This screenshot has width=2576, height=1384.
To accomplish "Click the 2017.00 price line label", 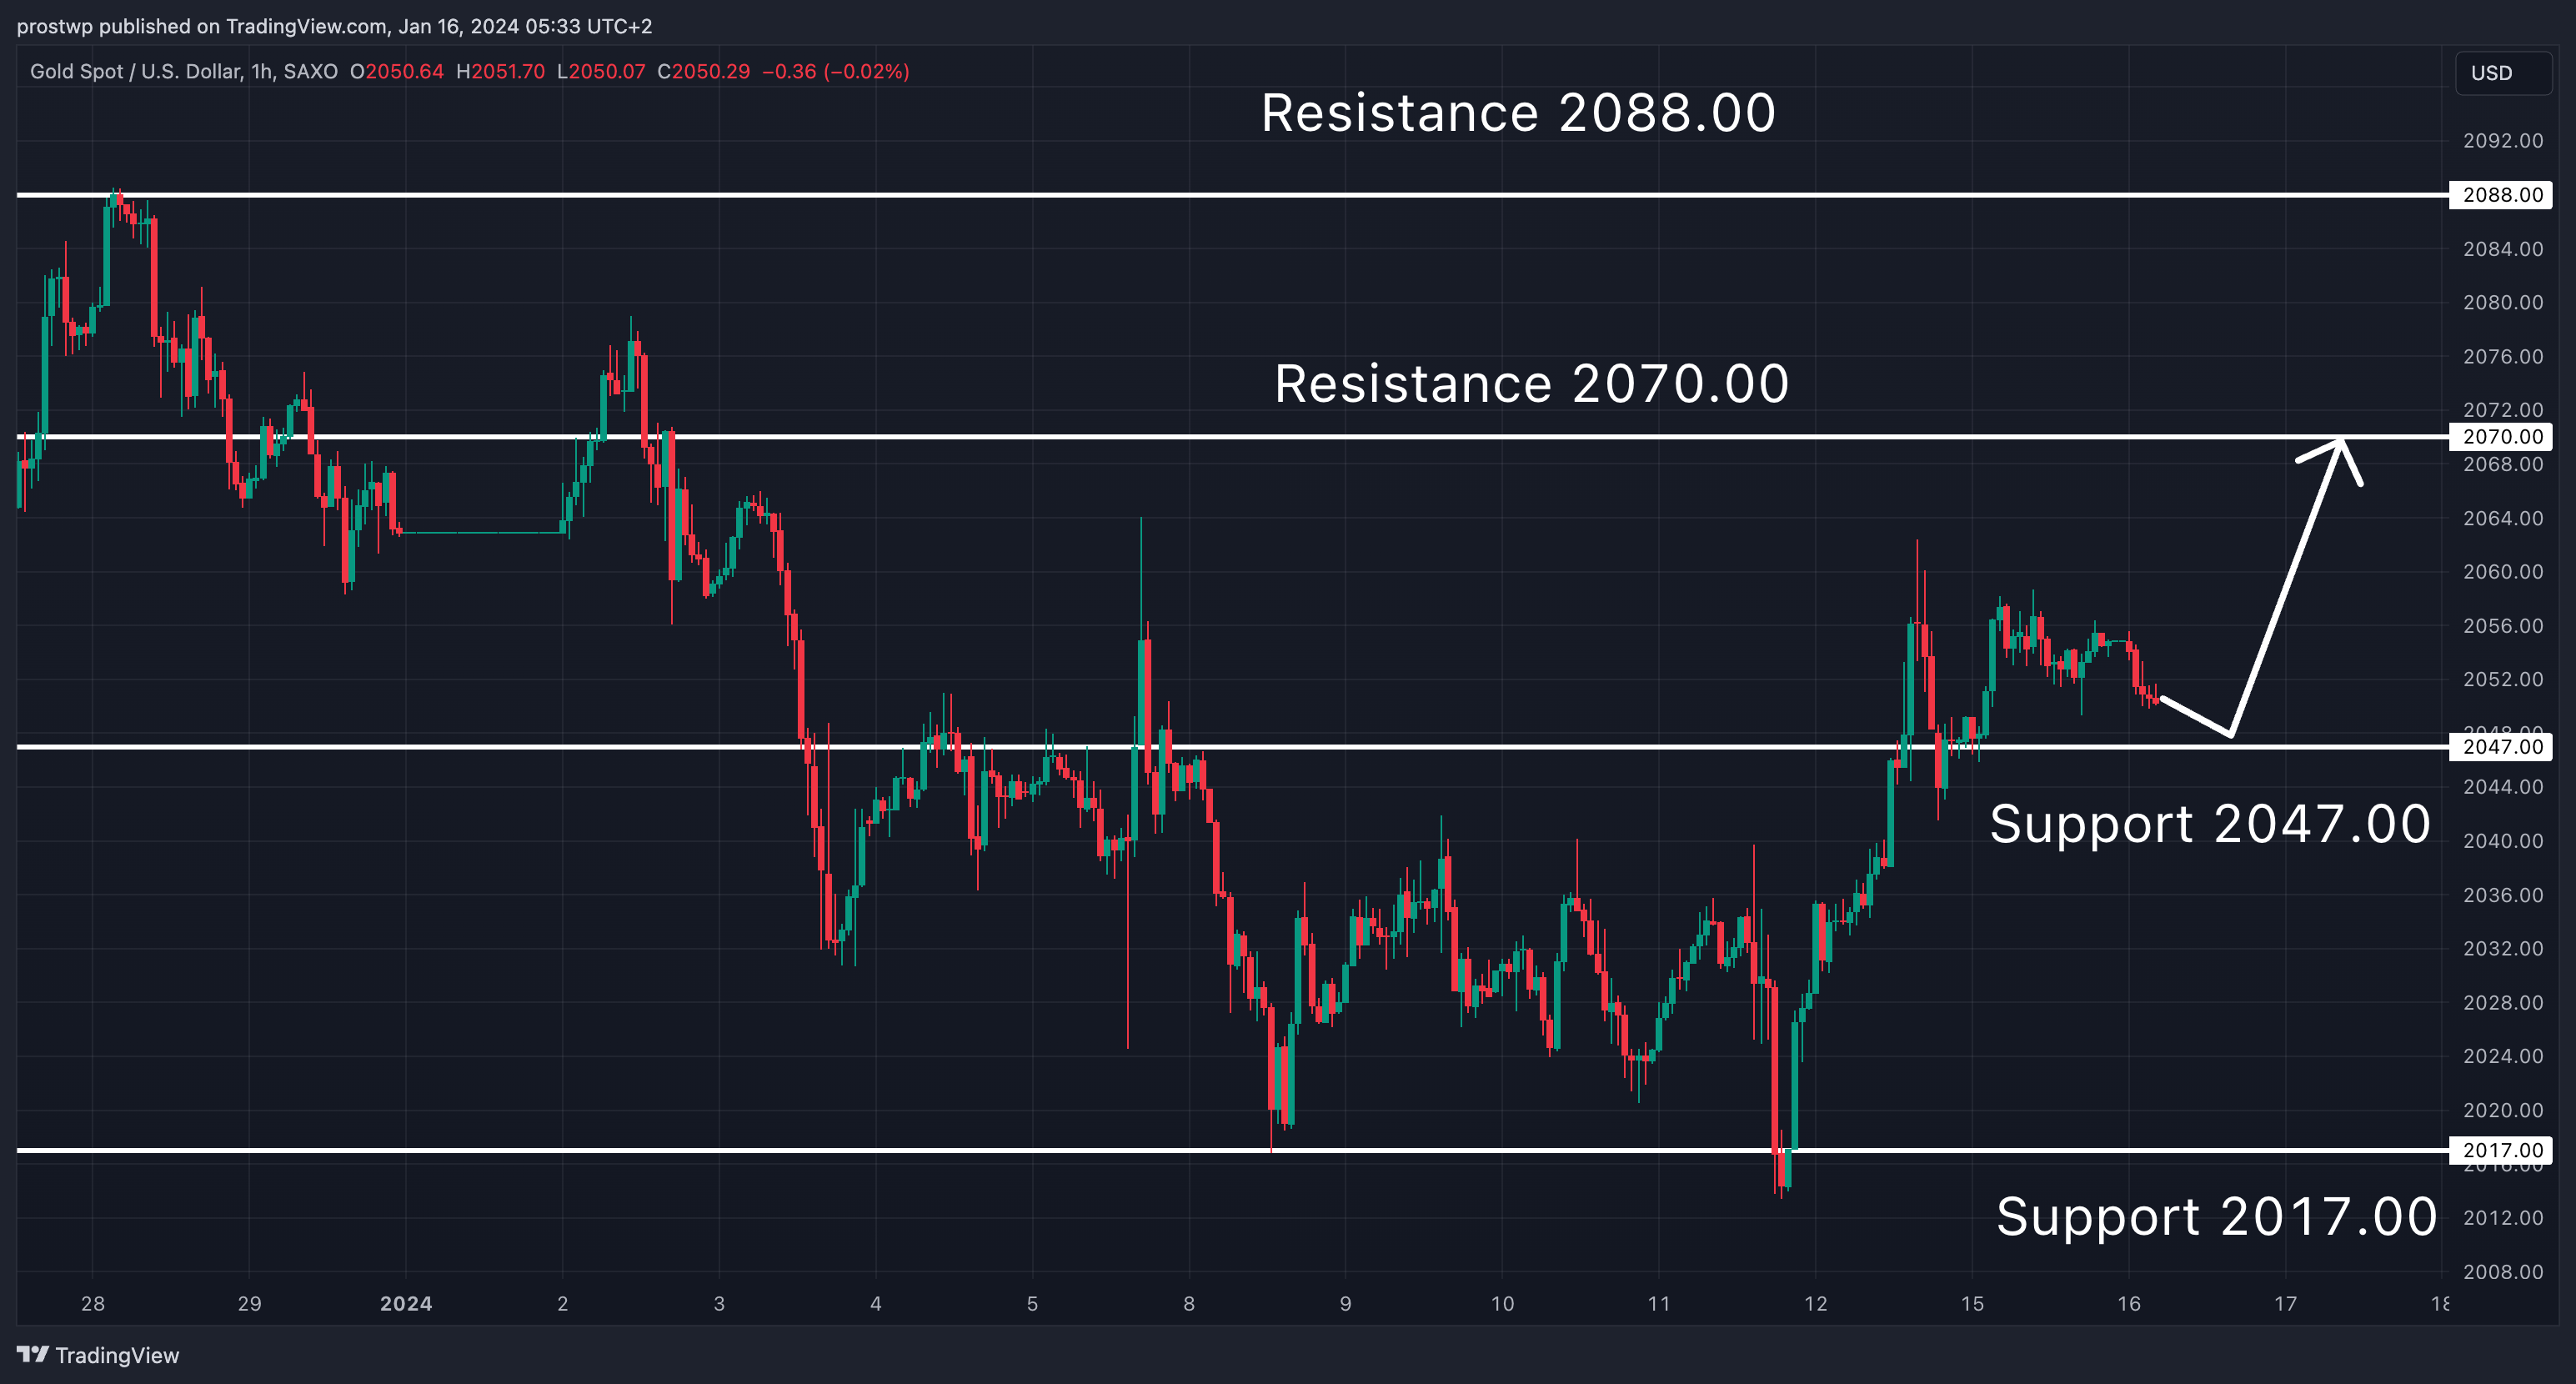I will pos(2501,1151).
